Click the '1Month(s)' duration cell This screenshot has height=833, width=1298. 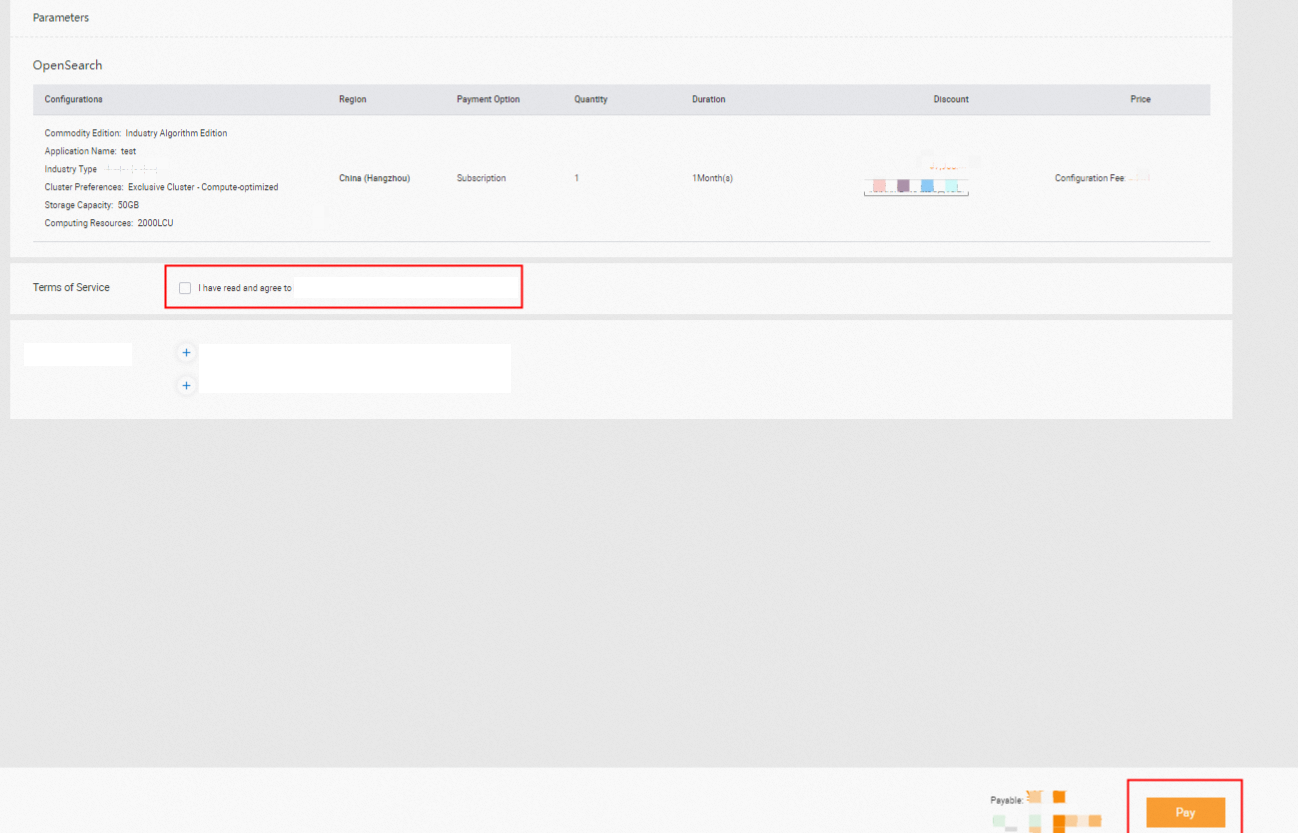pos(712,178)
